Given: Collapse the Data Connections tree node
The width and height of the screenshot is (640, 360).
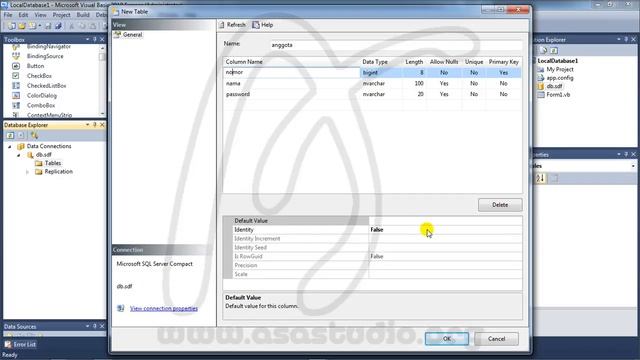Looking at the screenshot, I should click(x=10, y=147).
